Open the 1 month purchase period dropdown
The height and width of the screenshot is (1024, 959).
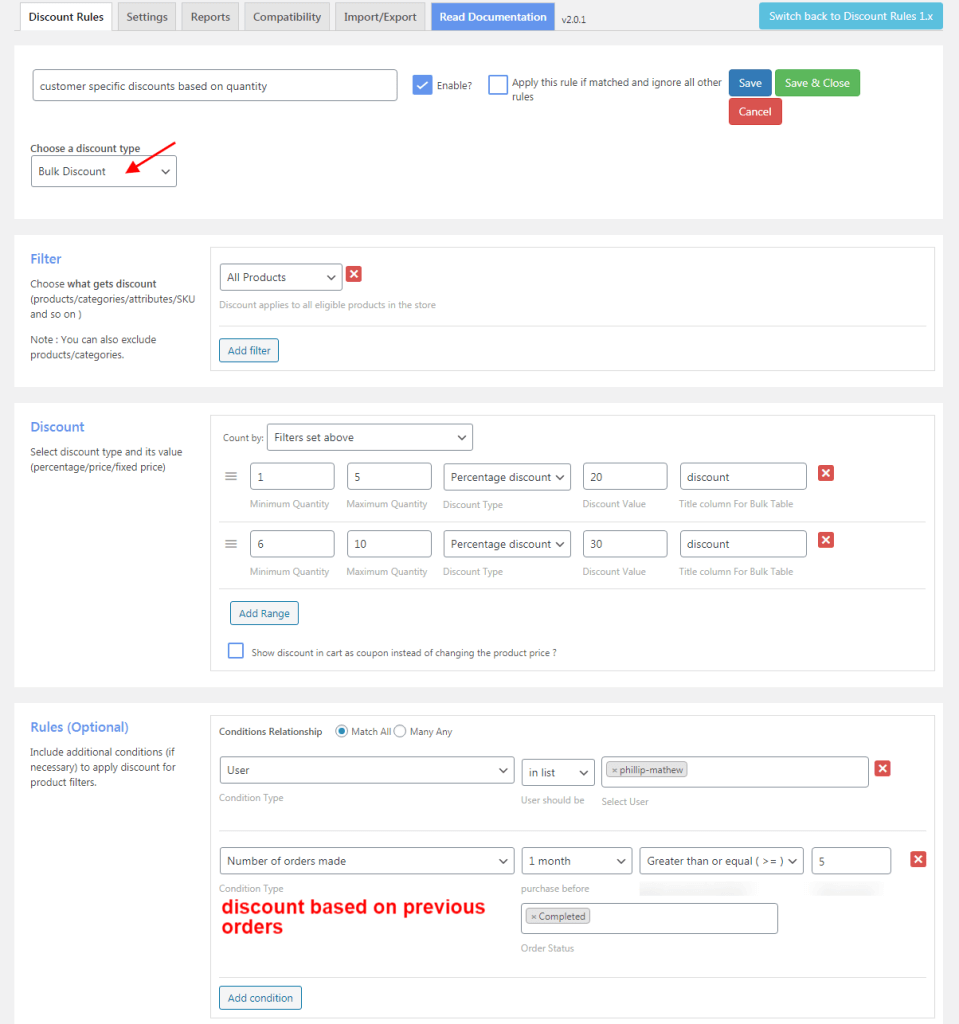[x=577, y=861]
